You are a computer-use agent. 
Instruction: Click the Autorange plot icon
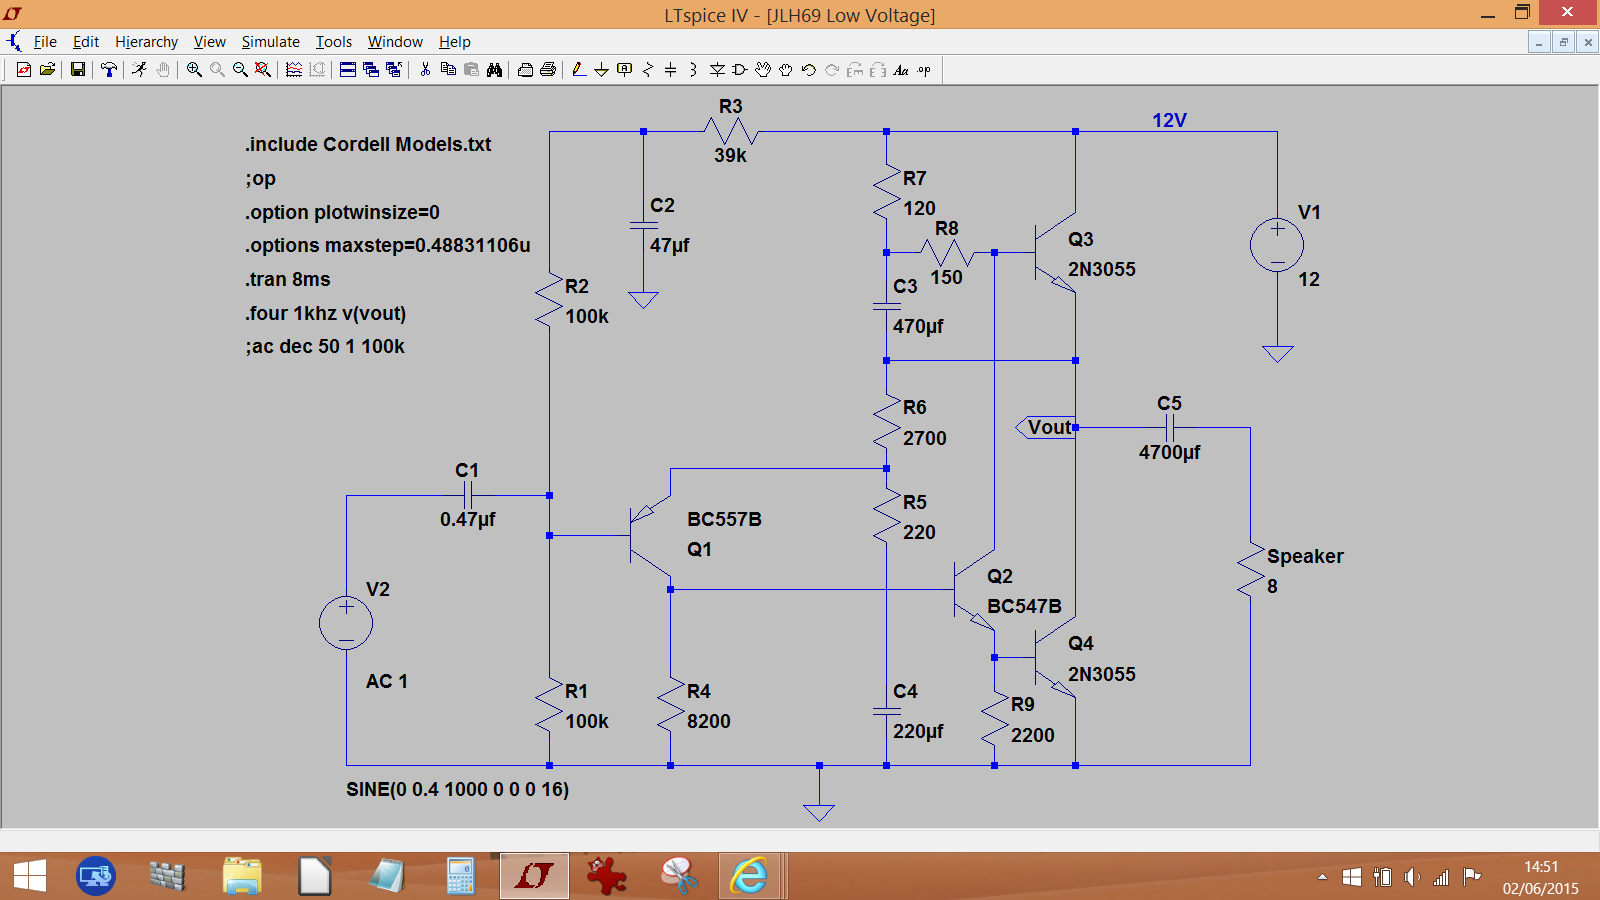294,70
